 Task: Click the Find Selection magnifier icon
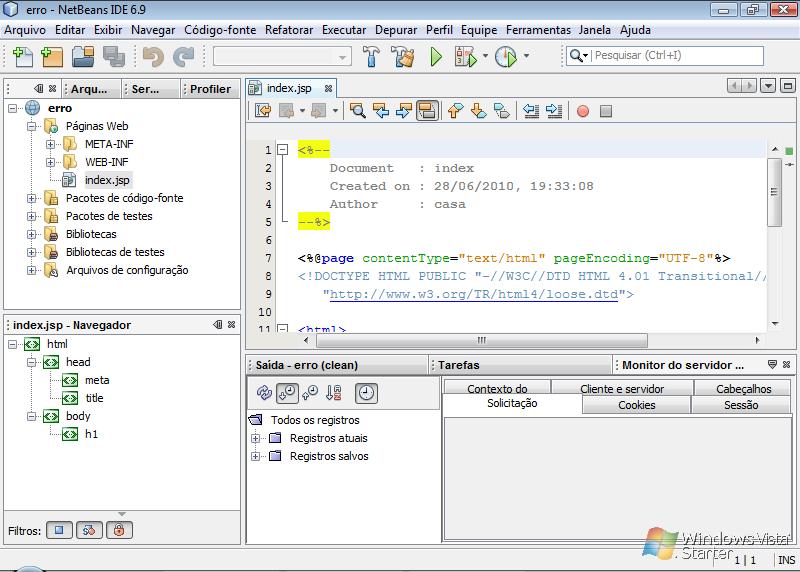pos(357,111)
